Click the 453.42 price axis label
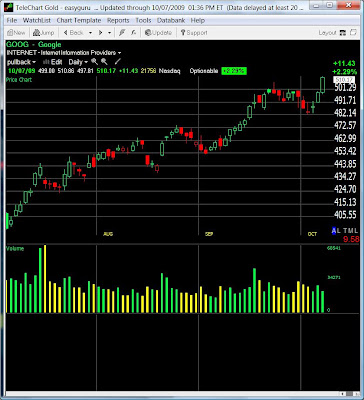The image size is (364, 400). 345,151
